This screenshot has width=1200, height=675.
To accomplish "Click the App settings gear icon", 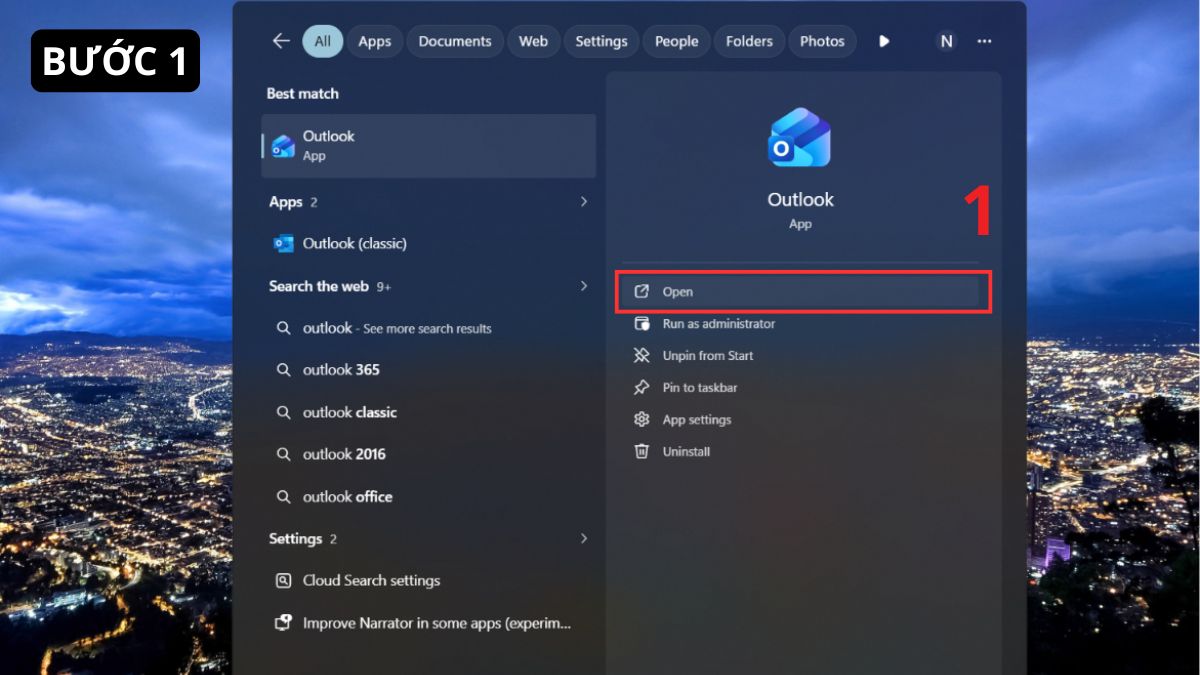I will [642, 419].
